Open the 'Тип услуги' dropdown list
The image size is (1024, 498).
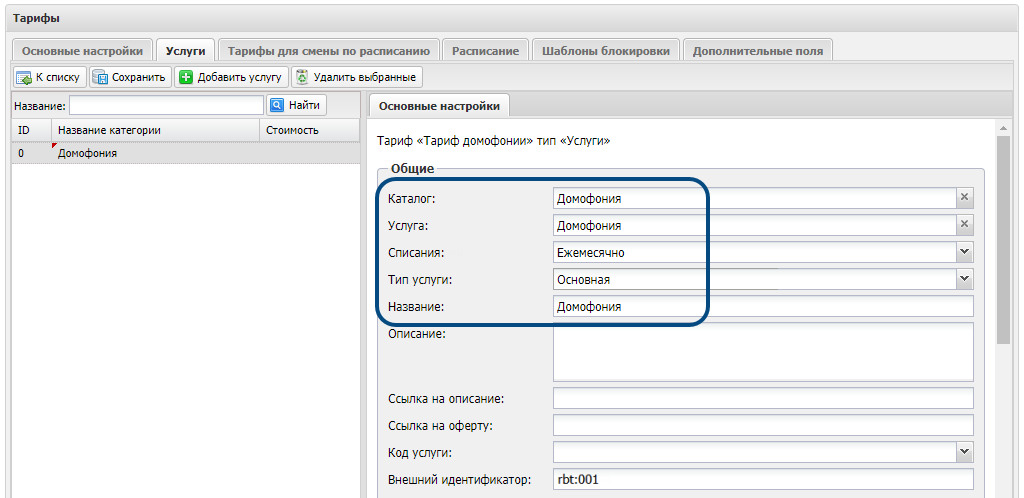point(964,279)
